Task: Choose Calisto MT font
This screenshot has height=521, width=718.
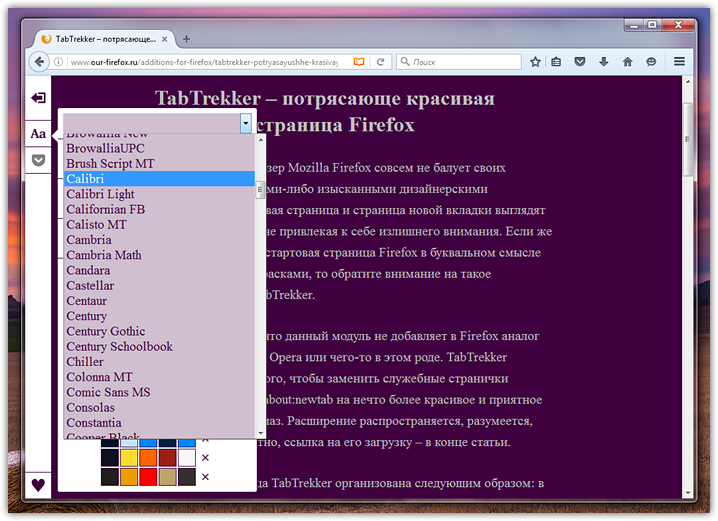Action: coord(159,224)
